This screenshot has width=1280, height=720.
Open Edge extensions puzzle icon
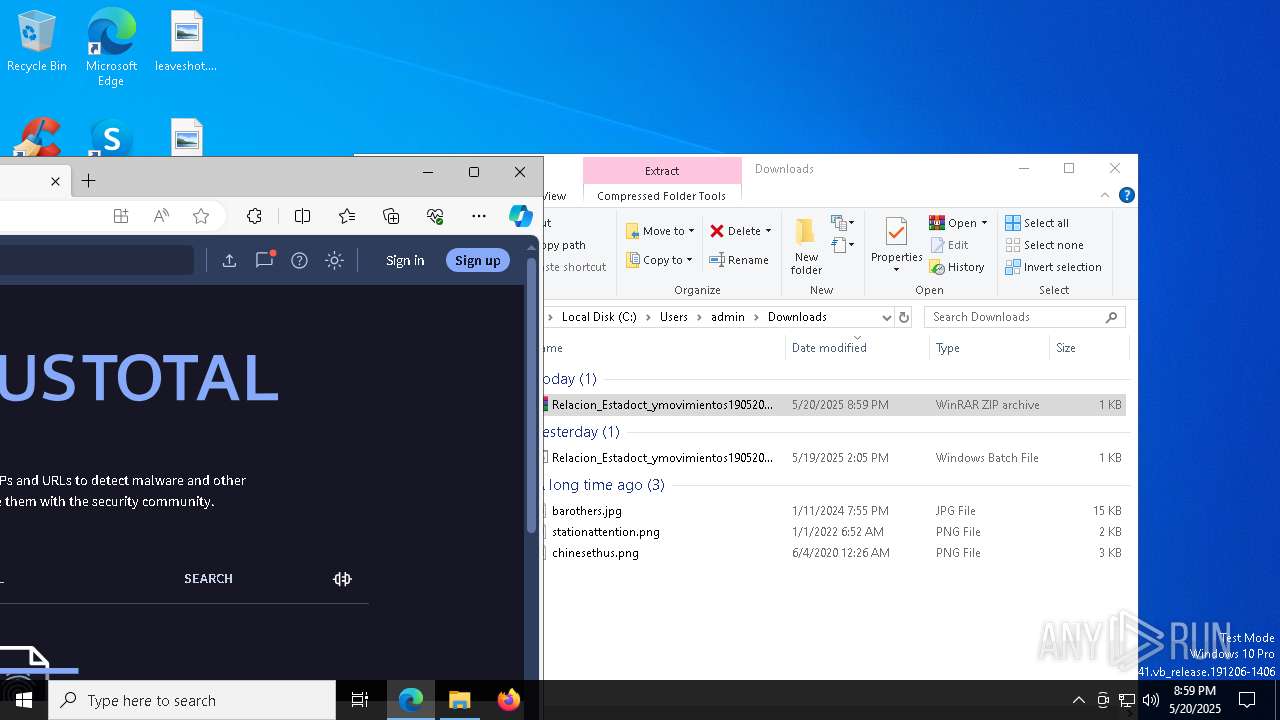tap(254, 216)
